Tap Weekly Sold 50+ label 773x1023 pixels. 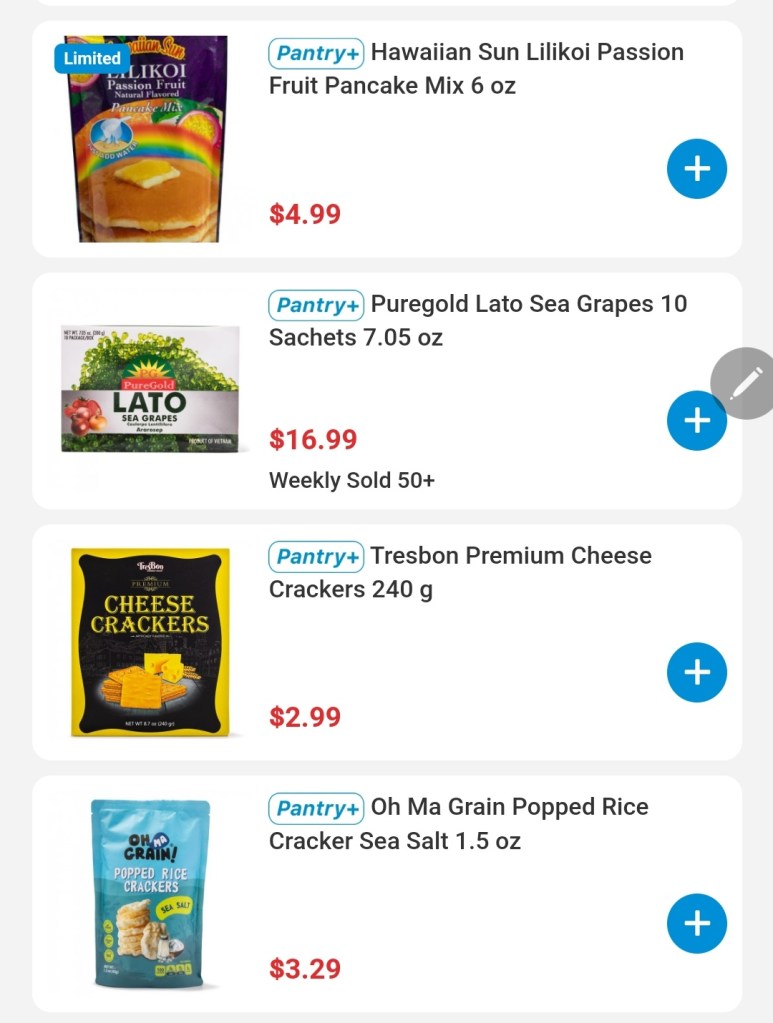click(x=352, y=481)
